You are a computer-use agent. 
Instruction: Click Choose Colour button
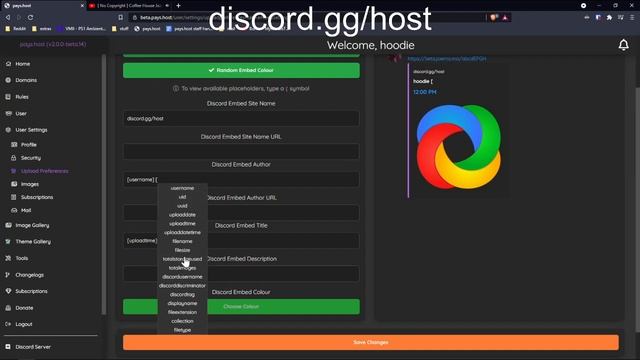(241, 307)
